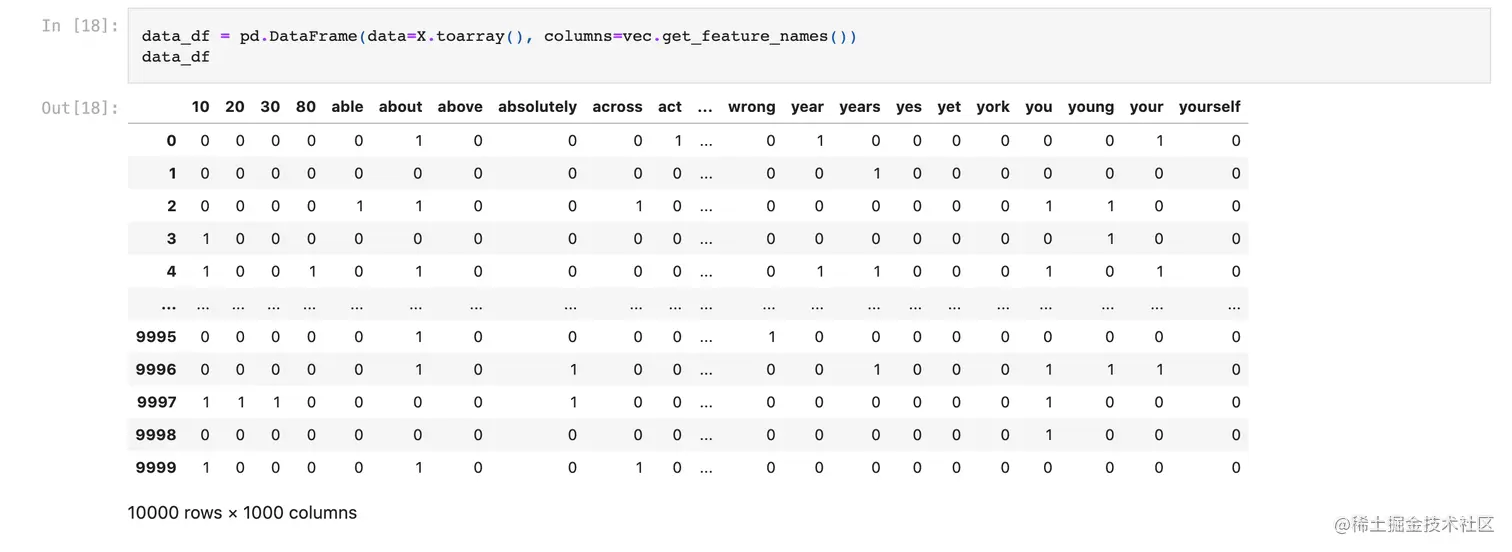Click row index 9997 label
1512x552 pixels.
click(156, 402)
